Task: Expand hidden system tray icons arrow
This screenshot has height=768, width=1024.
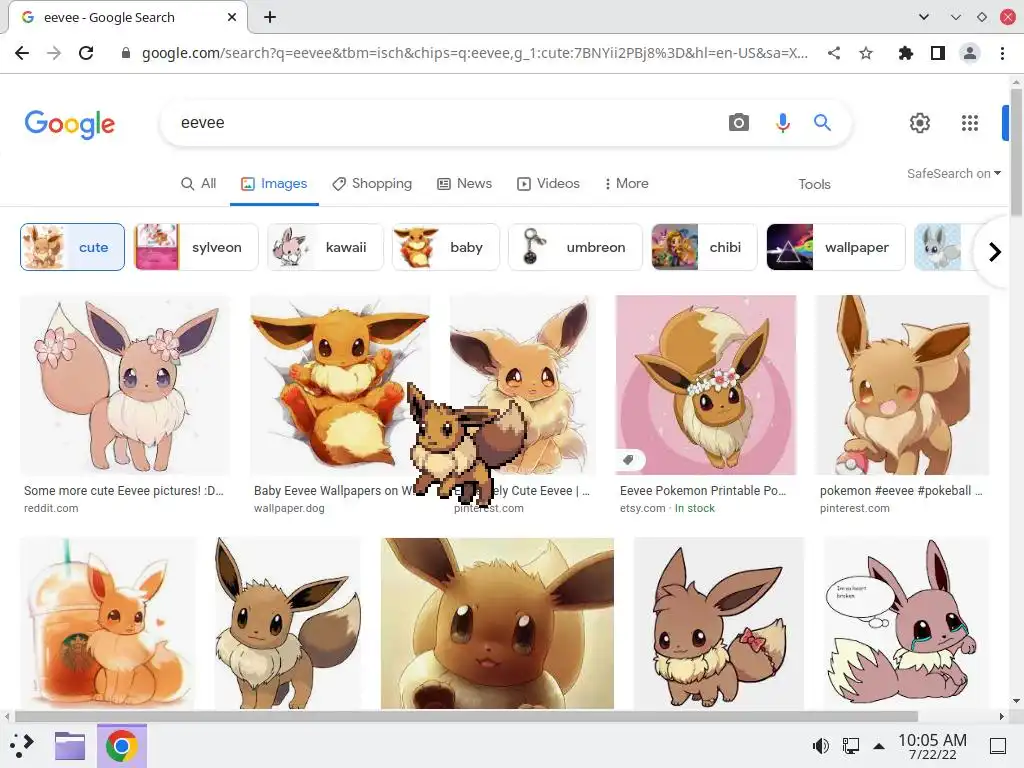Action: pos(879,746)
